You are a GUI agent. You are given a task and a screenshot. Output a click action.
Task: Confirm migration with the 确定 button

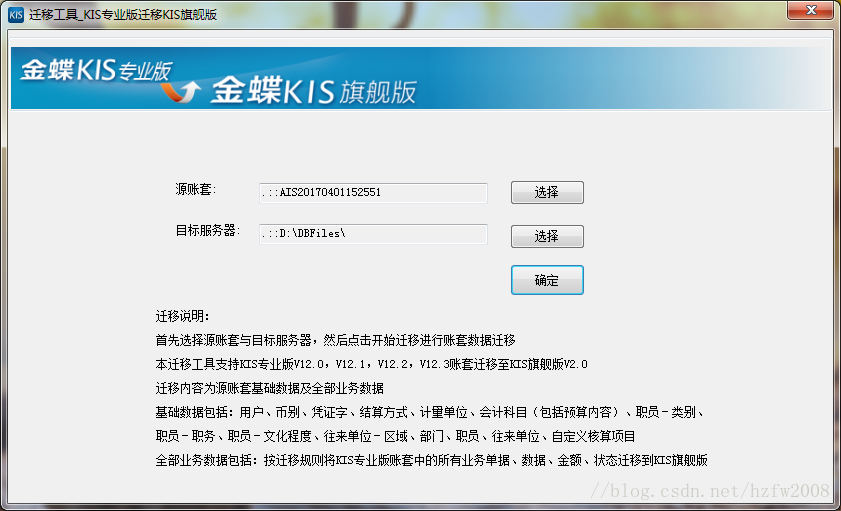coord(547,280)
